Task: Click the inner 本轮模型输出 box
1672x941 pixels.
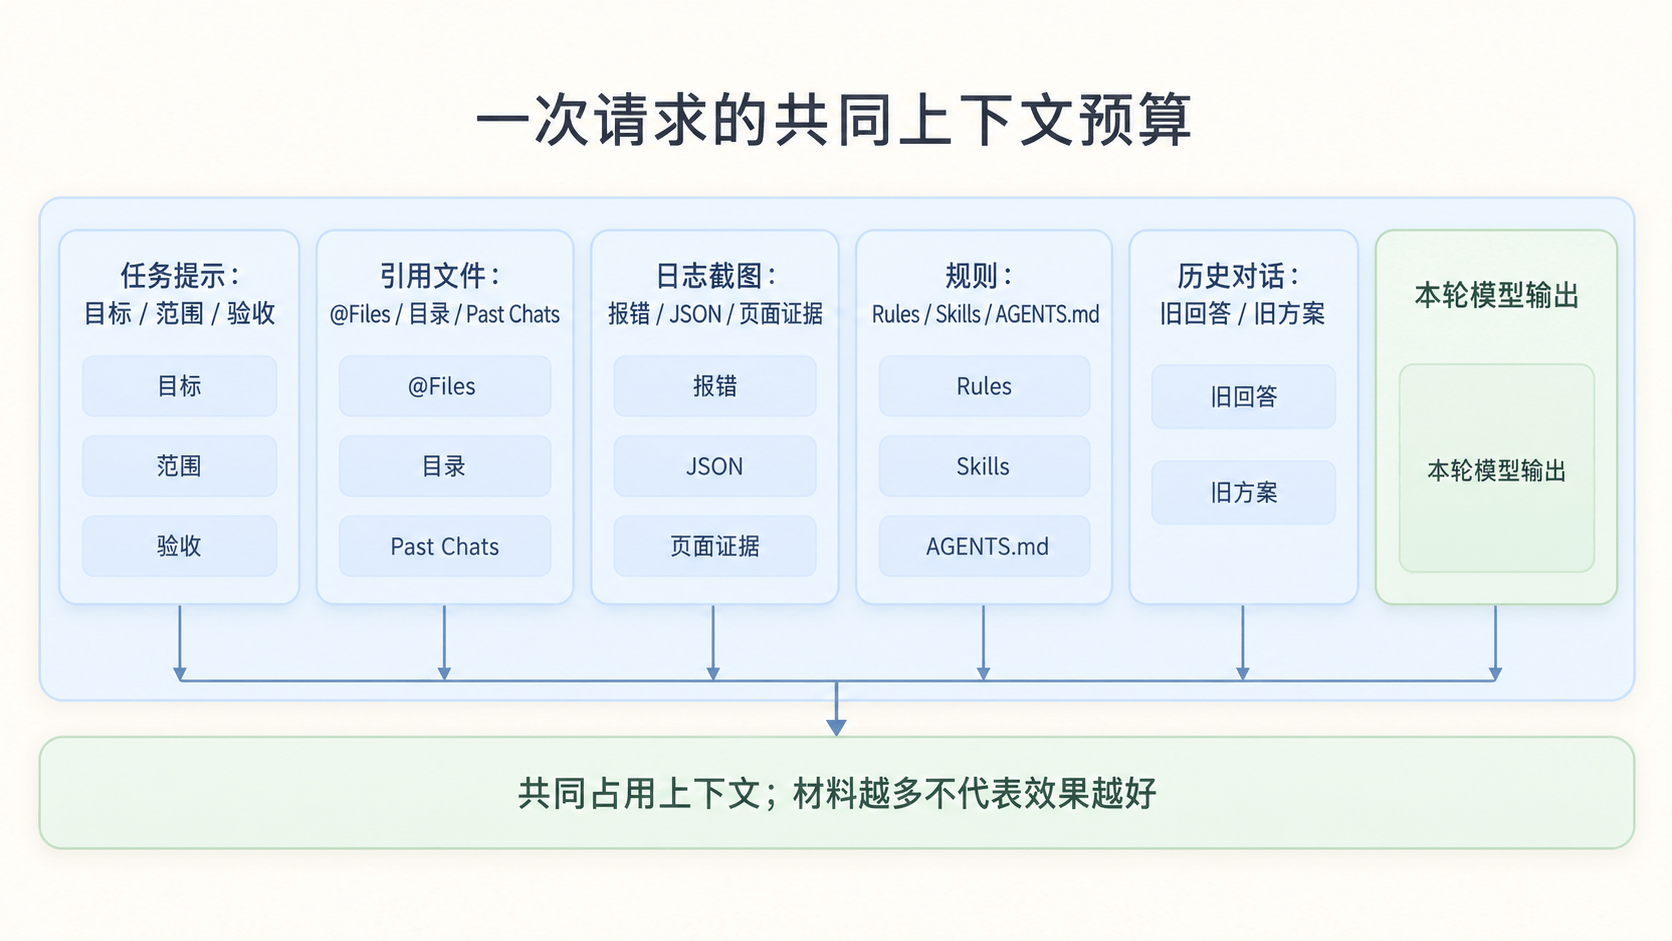Action: coord(1496,469)
